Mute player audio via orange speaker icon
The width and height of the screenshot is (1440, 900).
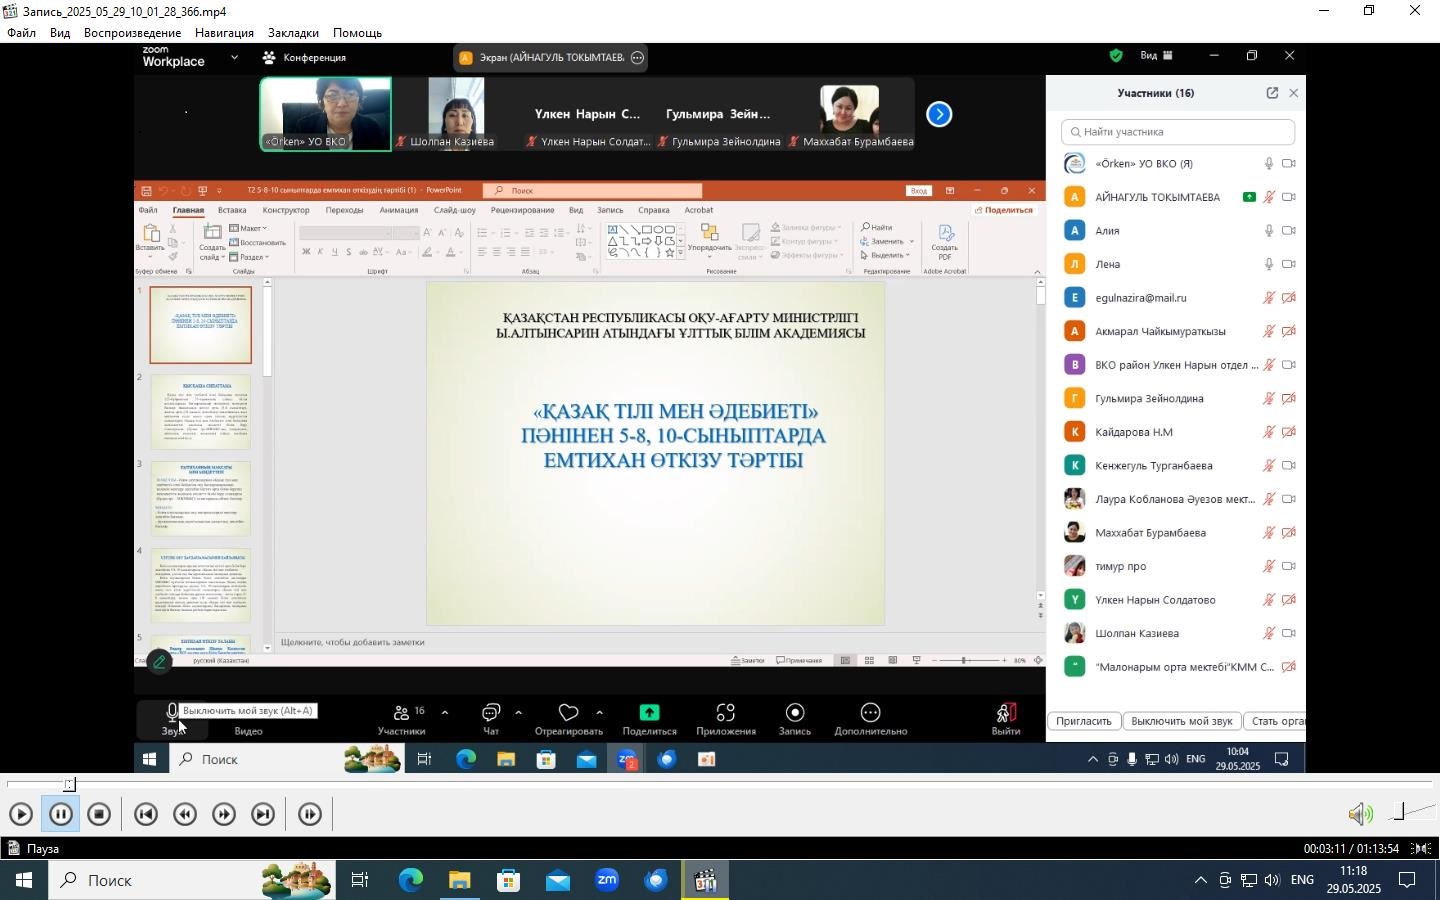pos(1360,814)
